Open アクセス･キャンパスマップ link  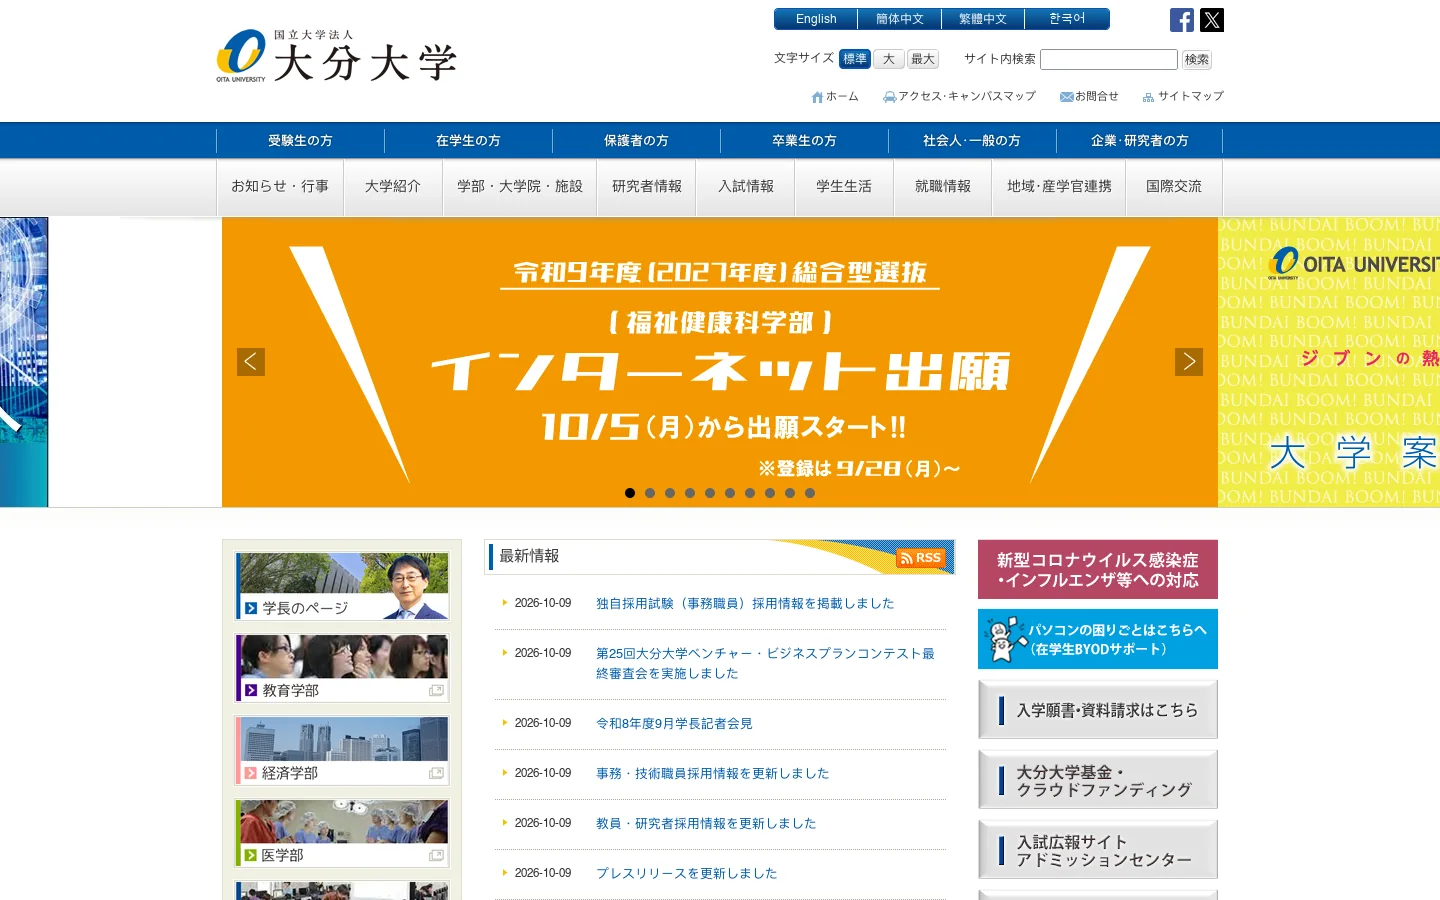(959, 97)
